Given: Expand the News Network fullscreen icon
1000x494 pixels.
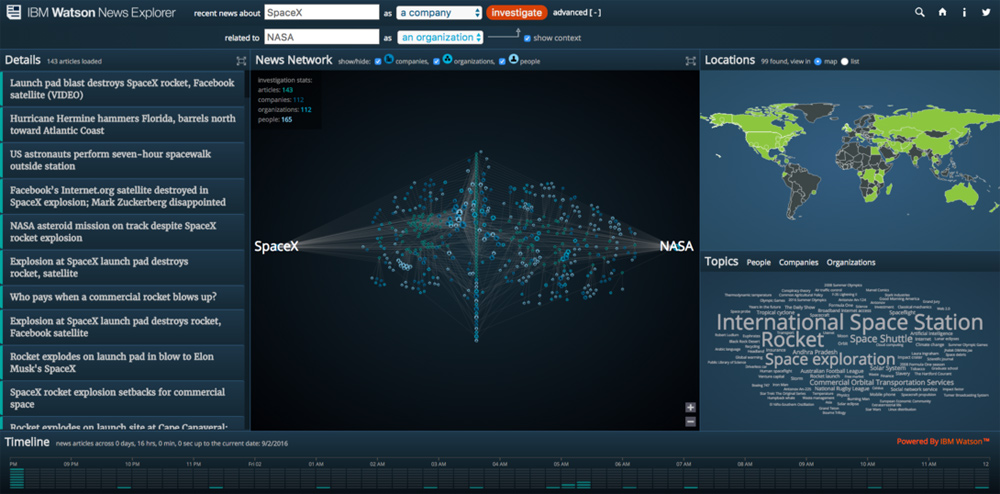Looking at the screenshot, I should point(691,61).
